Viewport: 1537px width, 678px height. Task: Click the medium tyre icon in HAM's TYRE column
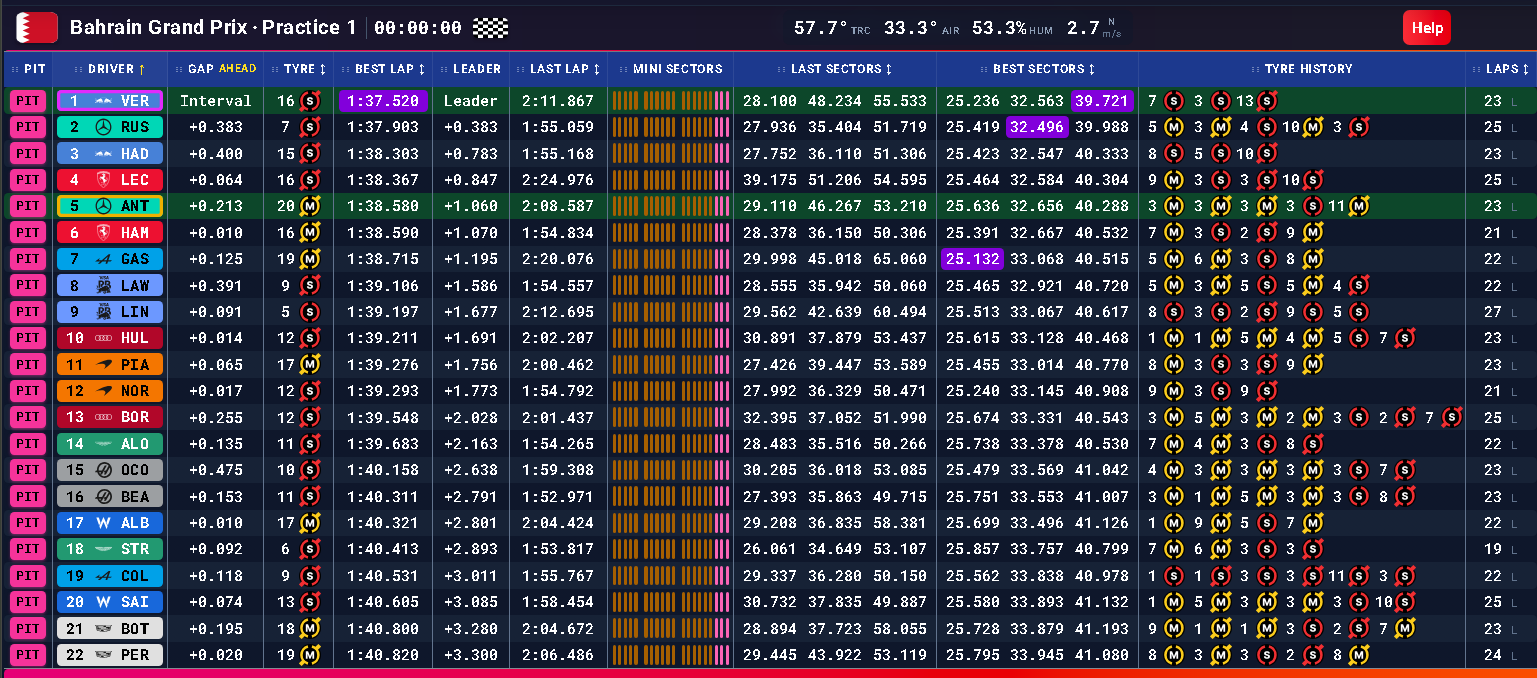(x=310, y=232)
